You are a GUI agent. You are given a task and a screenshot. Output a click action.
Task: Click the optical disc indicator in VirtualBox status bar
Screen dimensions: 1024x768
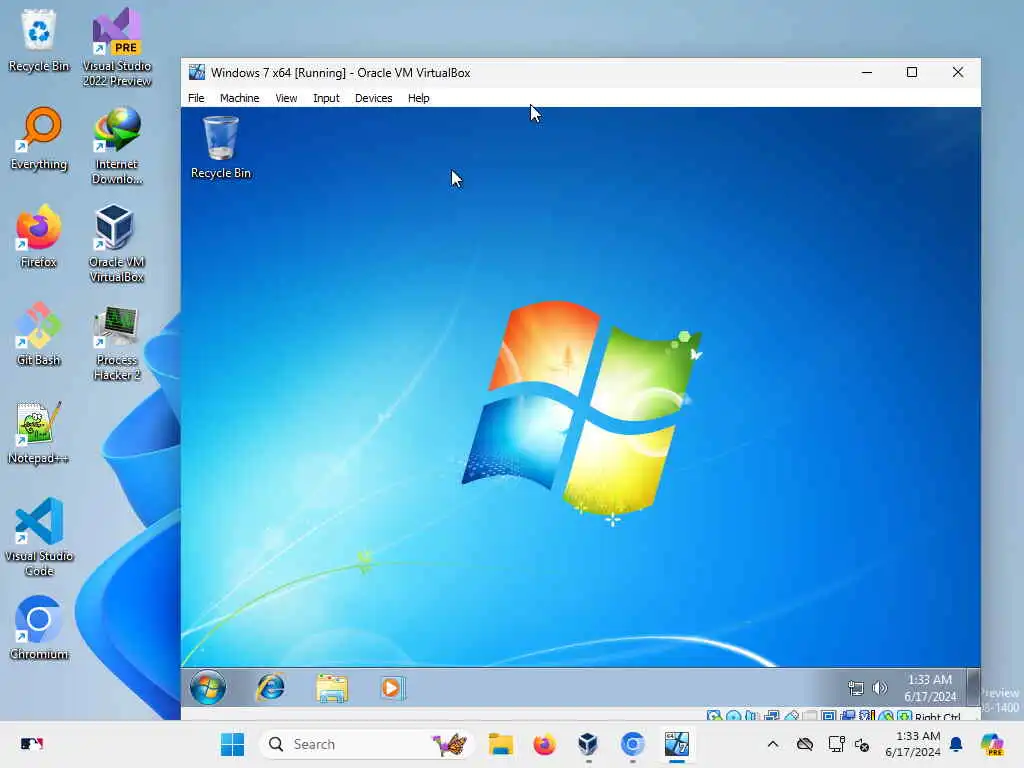(x=733, y=716)
